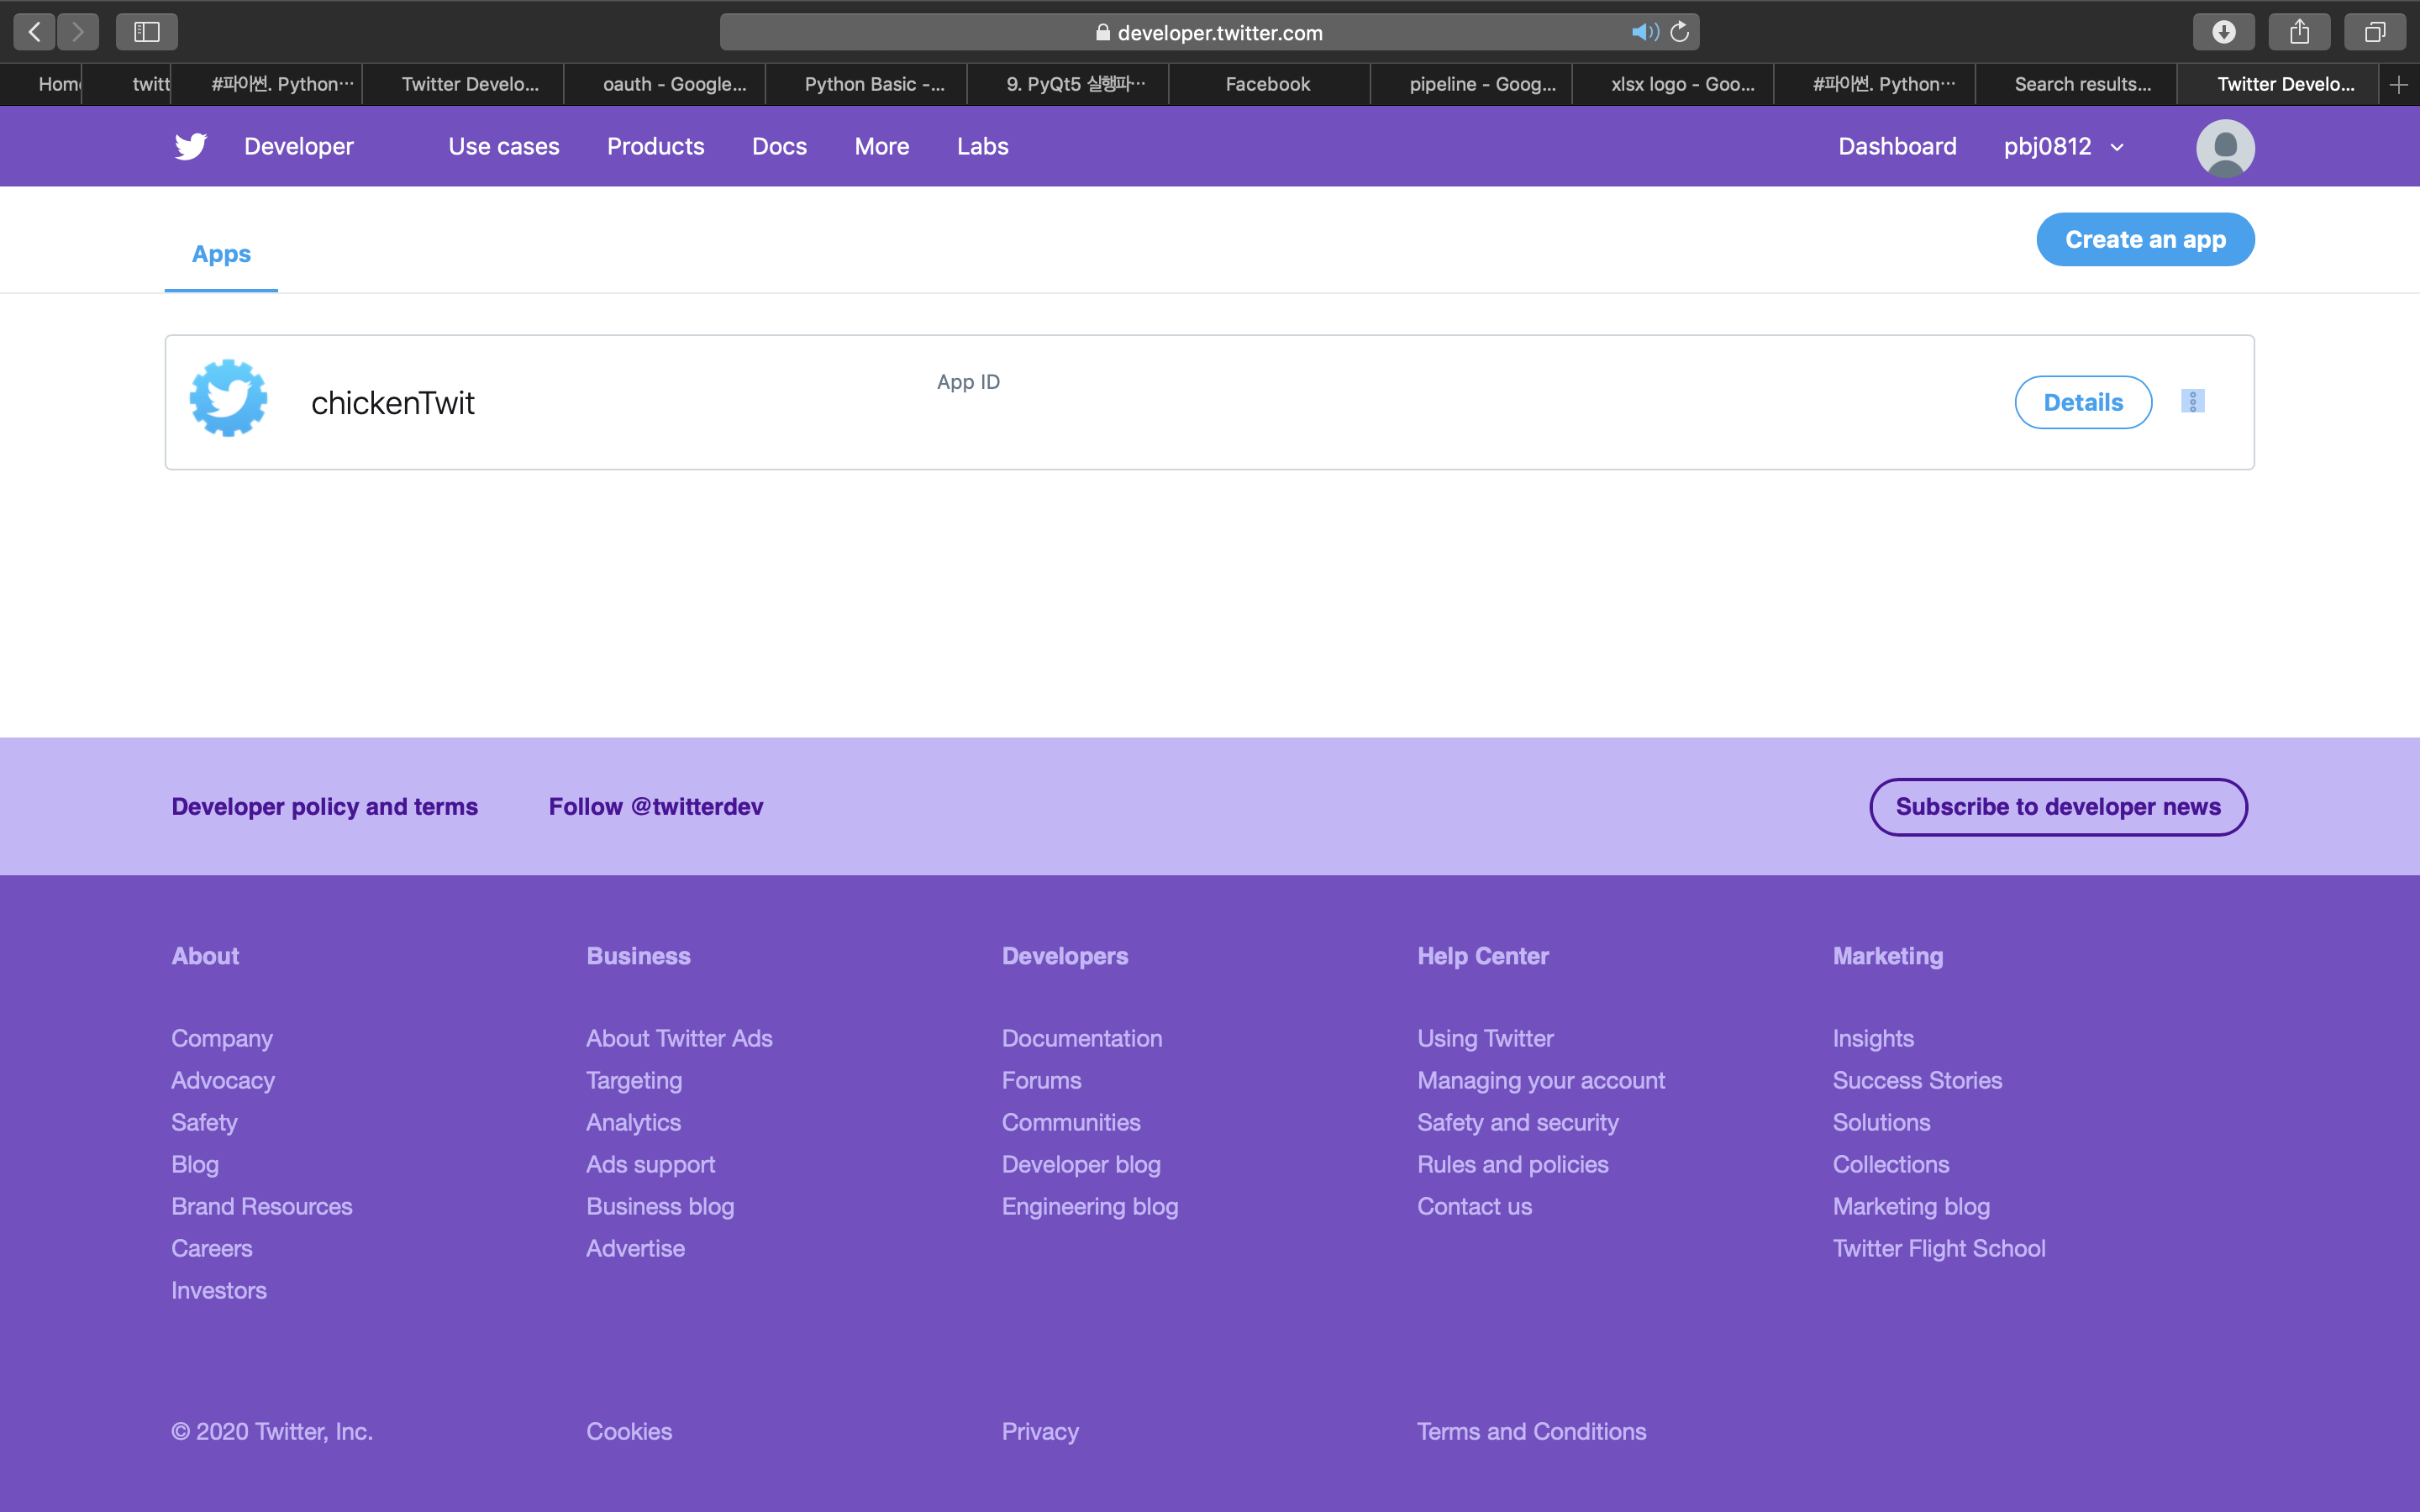This screenshot has height=1512, width=2420.
Task: Open Developer policy and terms link
Action: [x=324, y=806]
